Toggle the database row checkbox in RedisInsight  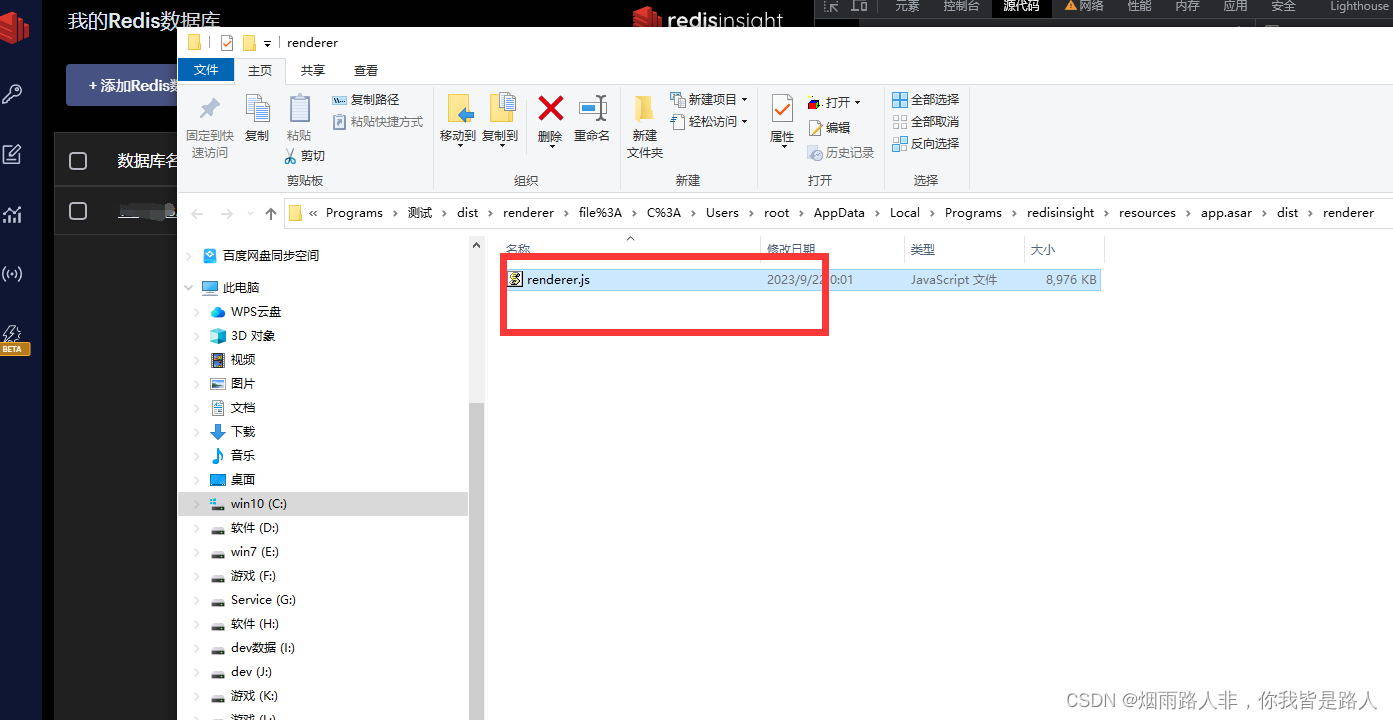[x=78, y=211]
